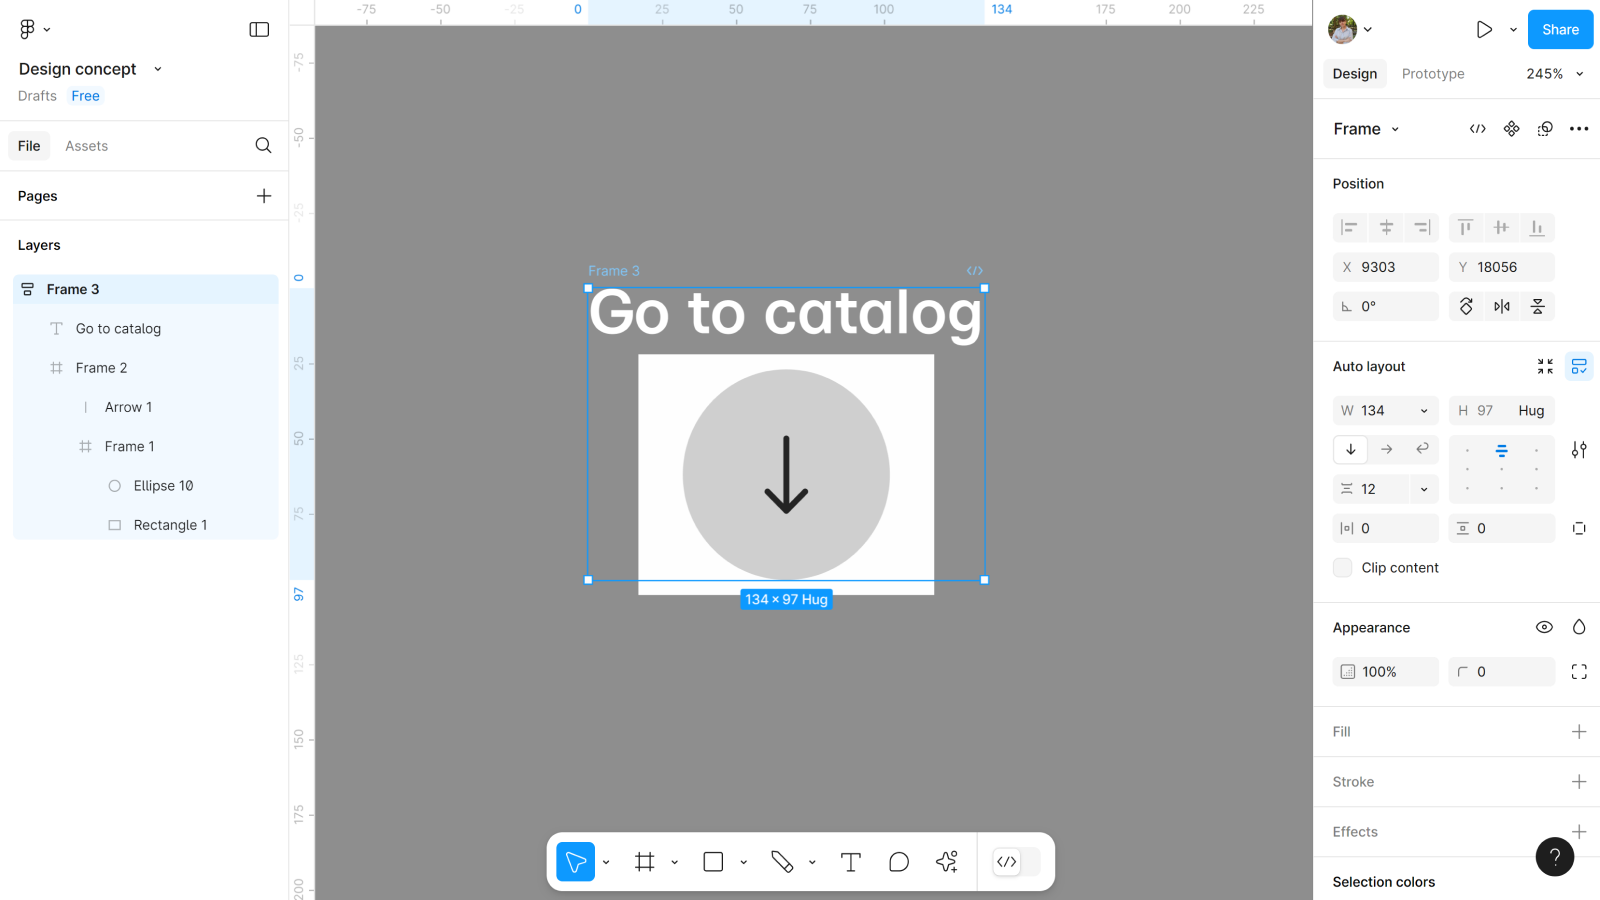This screenshot has height=900, width=1600.
Task: Select the Text tool in bottom toolbar
Action: [850, 862]
